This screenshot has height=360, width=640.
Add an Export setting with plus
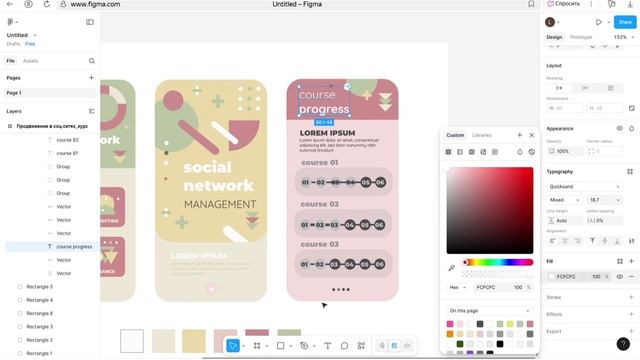[x=631, y=331]
